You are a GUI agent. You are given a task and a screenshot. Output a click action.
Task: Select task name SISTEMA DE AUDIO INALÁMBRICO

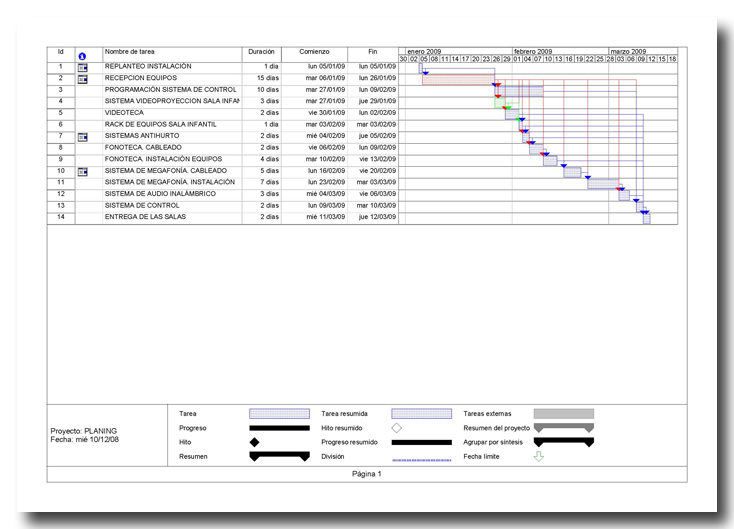point(160,194)
